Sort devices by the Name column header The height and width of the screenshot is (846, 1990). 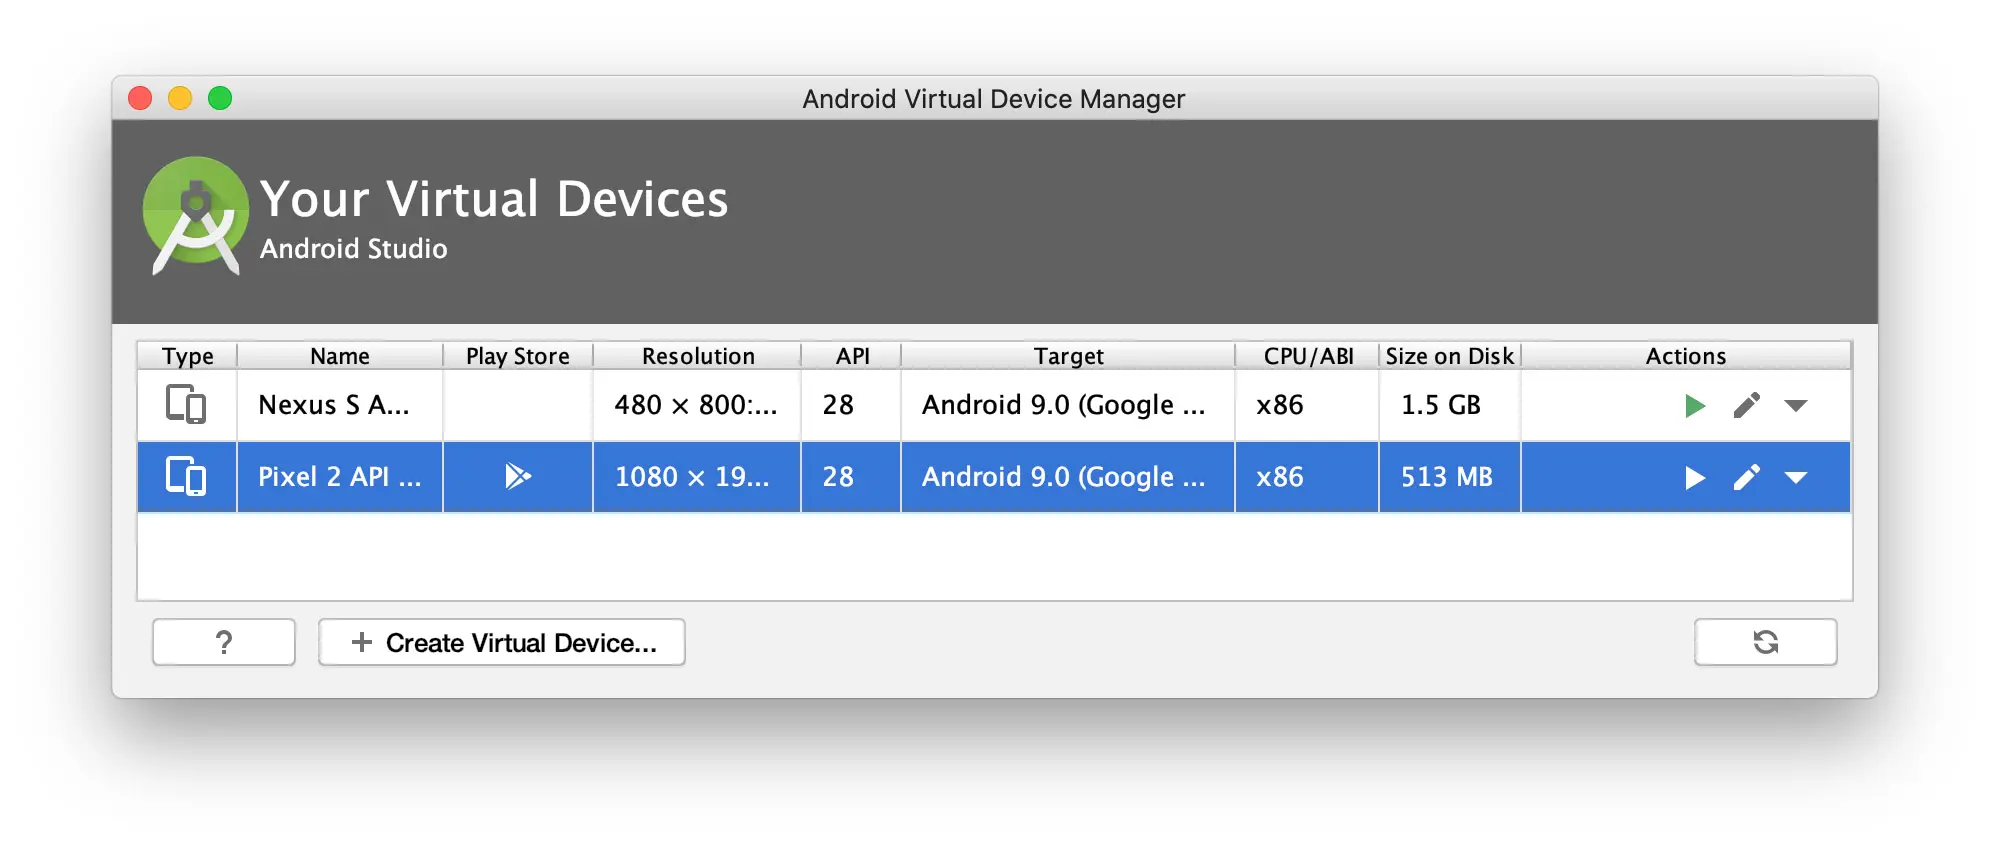click(339, 356)
